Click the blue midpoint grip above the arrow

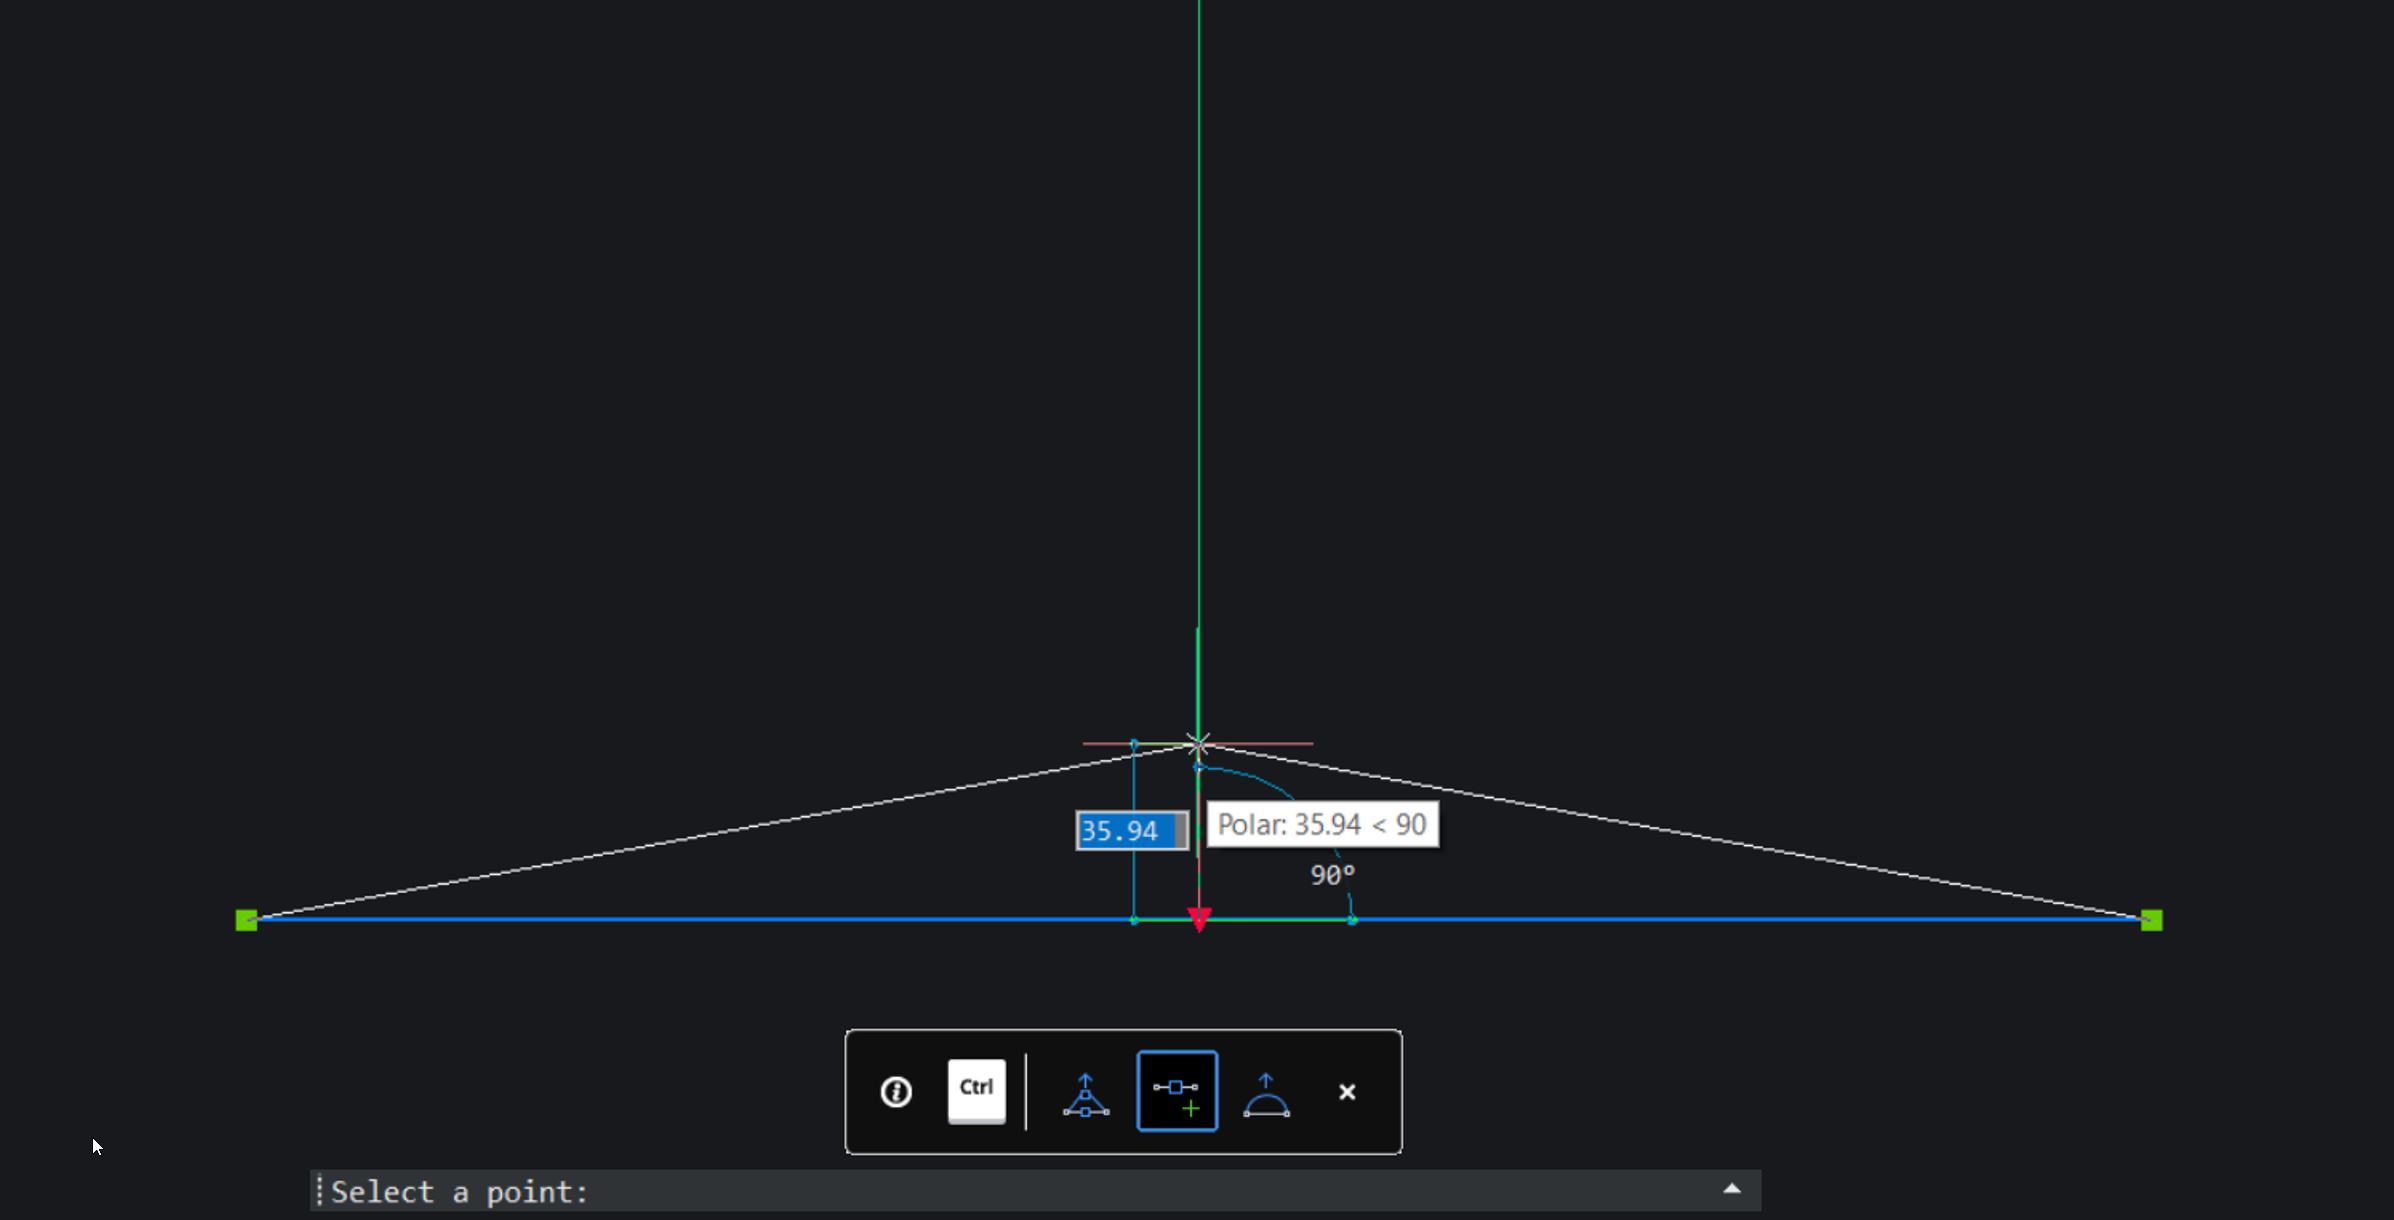[1197, 766]
